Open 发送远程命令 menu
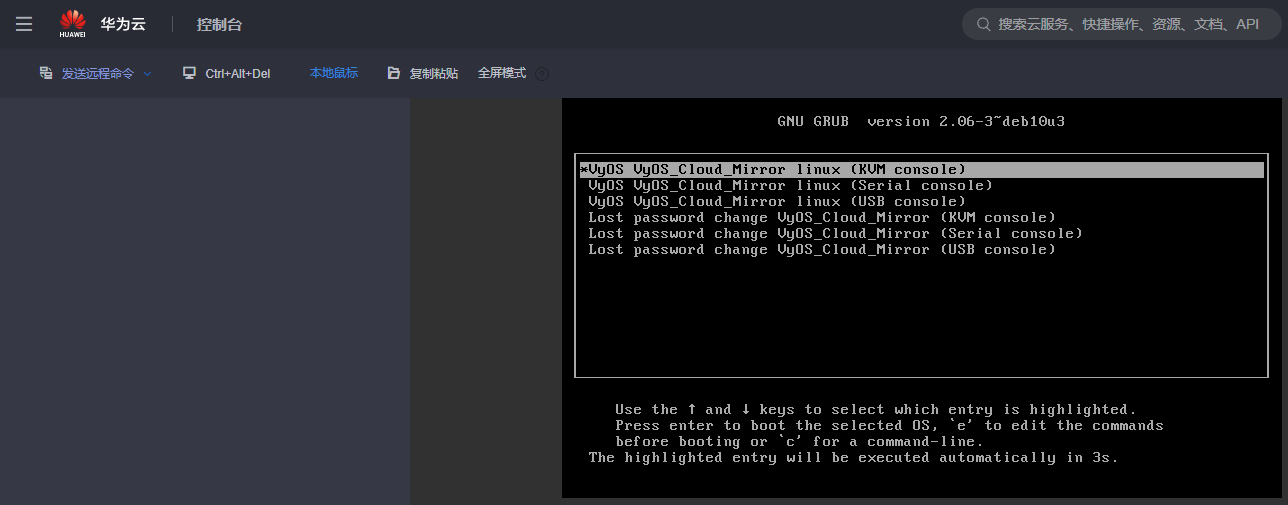 (97, 73)
